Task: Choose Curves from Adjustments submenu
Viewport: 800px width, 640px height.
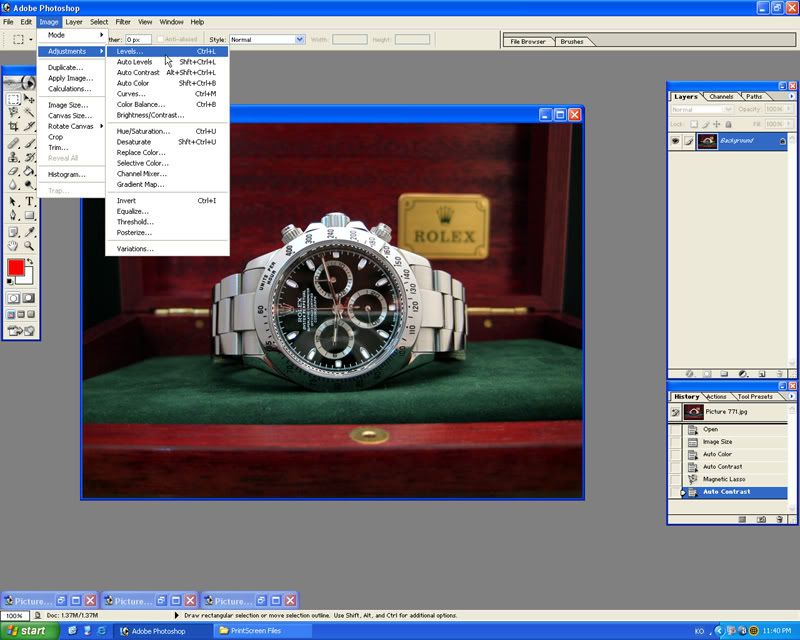Action: pyautogui.click(x=167, y=94)
